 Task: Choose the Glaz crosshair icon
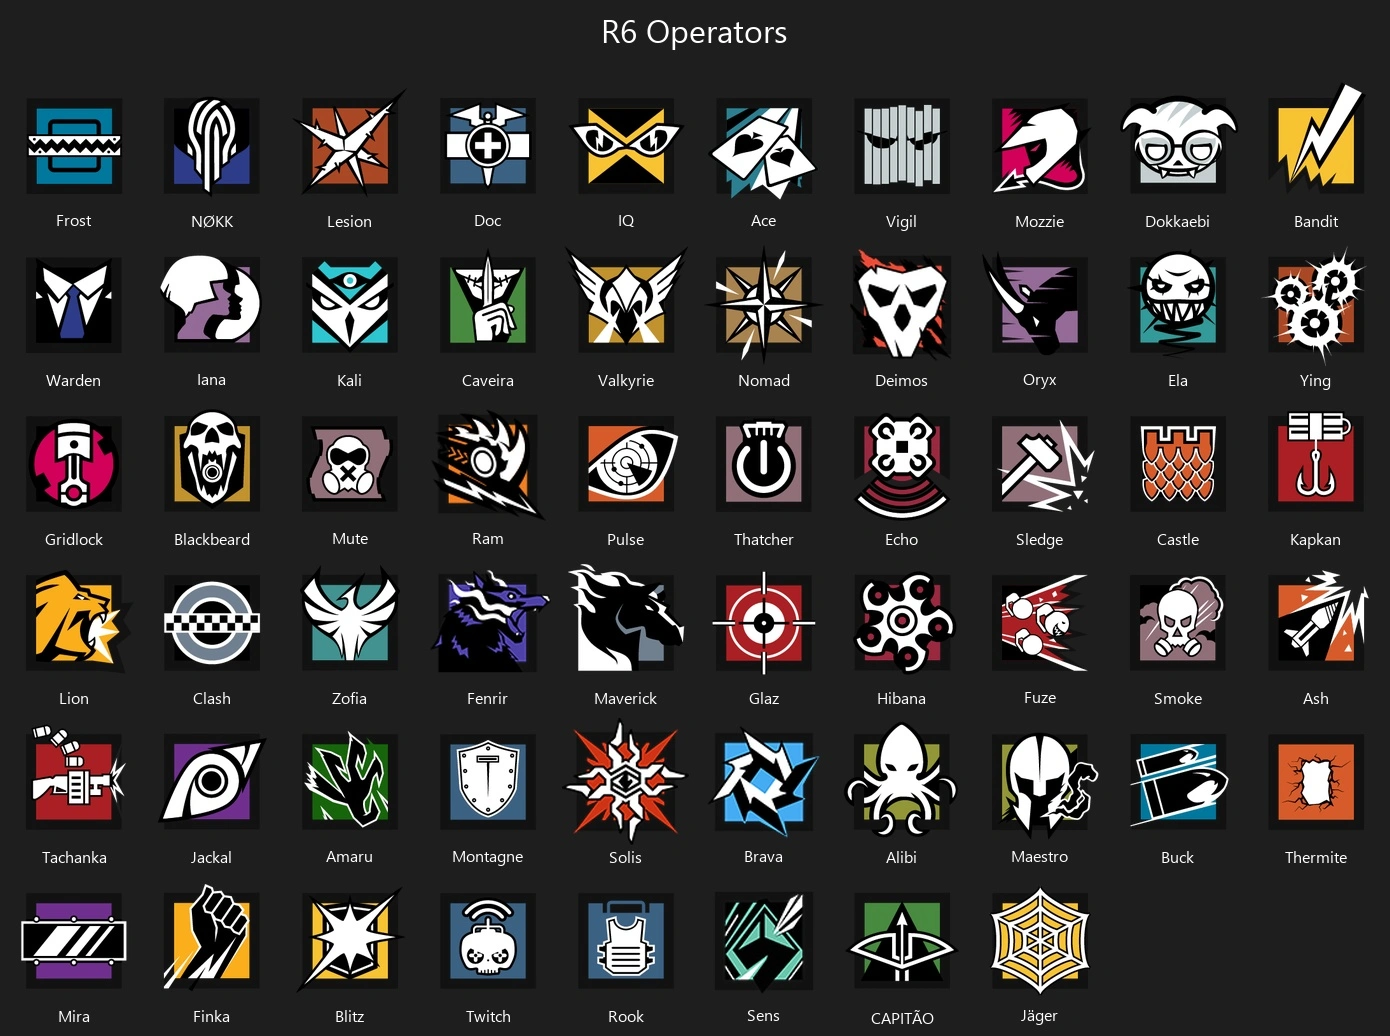[764, 623]
